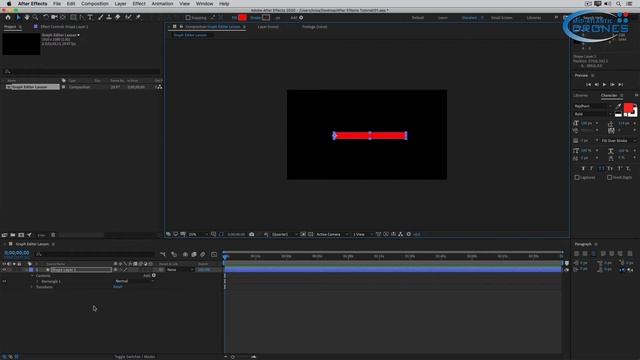Select the Hand tool
Image resolution: width=640 pixels, height=360 pixels.
click(27, 18)
